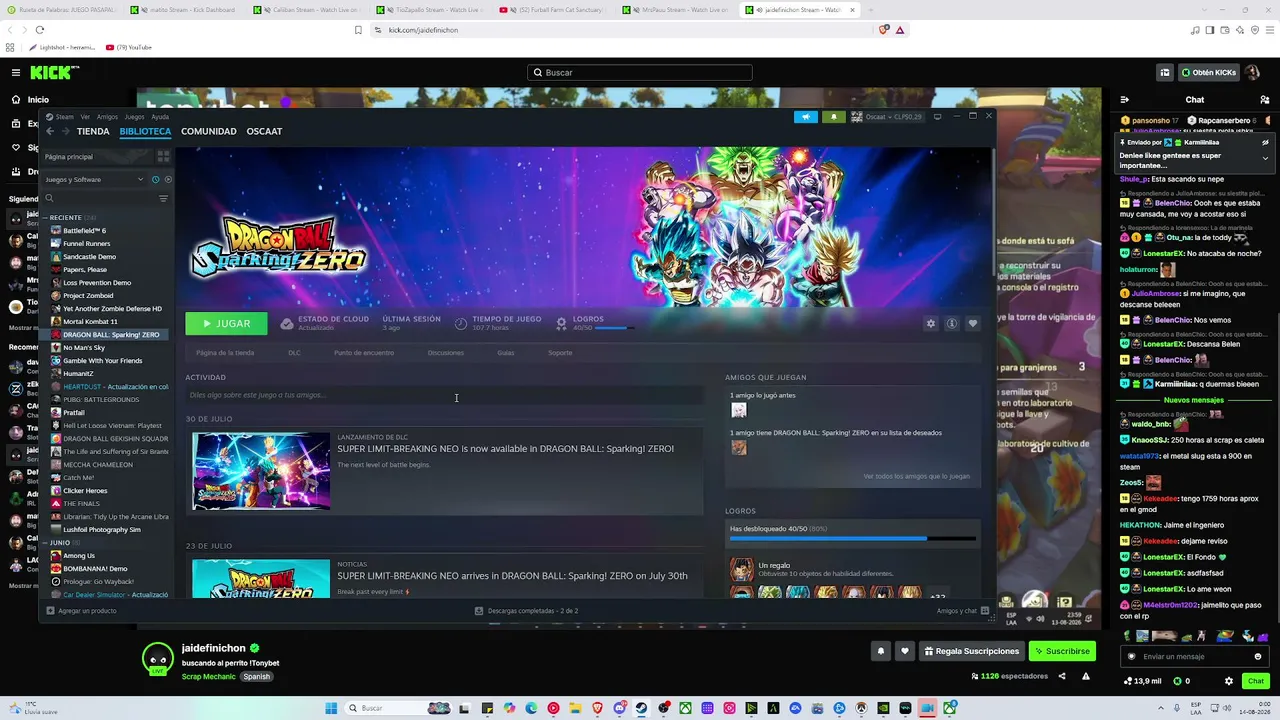Viewport: 1280px width, 720px height.
Task: Open Página de la tienda link
Action: click(x=225, y=353)
